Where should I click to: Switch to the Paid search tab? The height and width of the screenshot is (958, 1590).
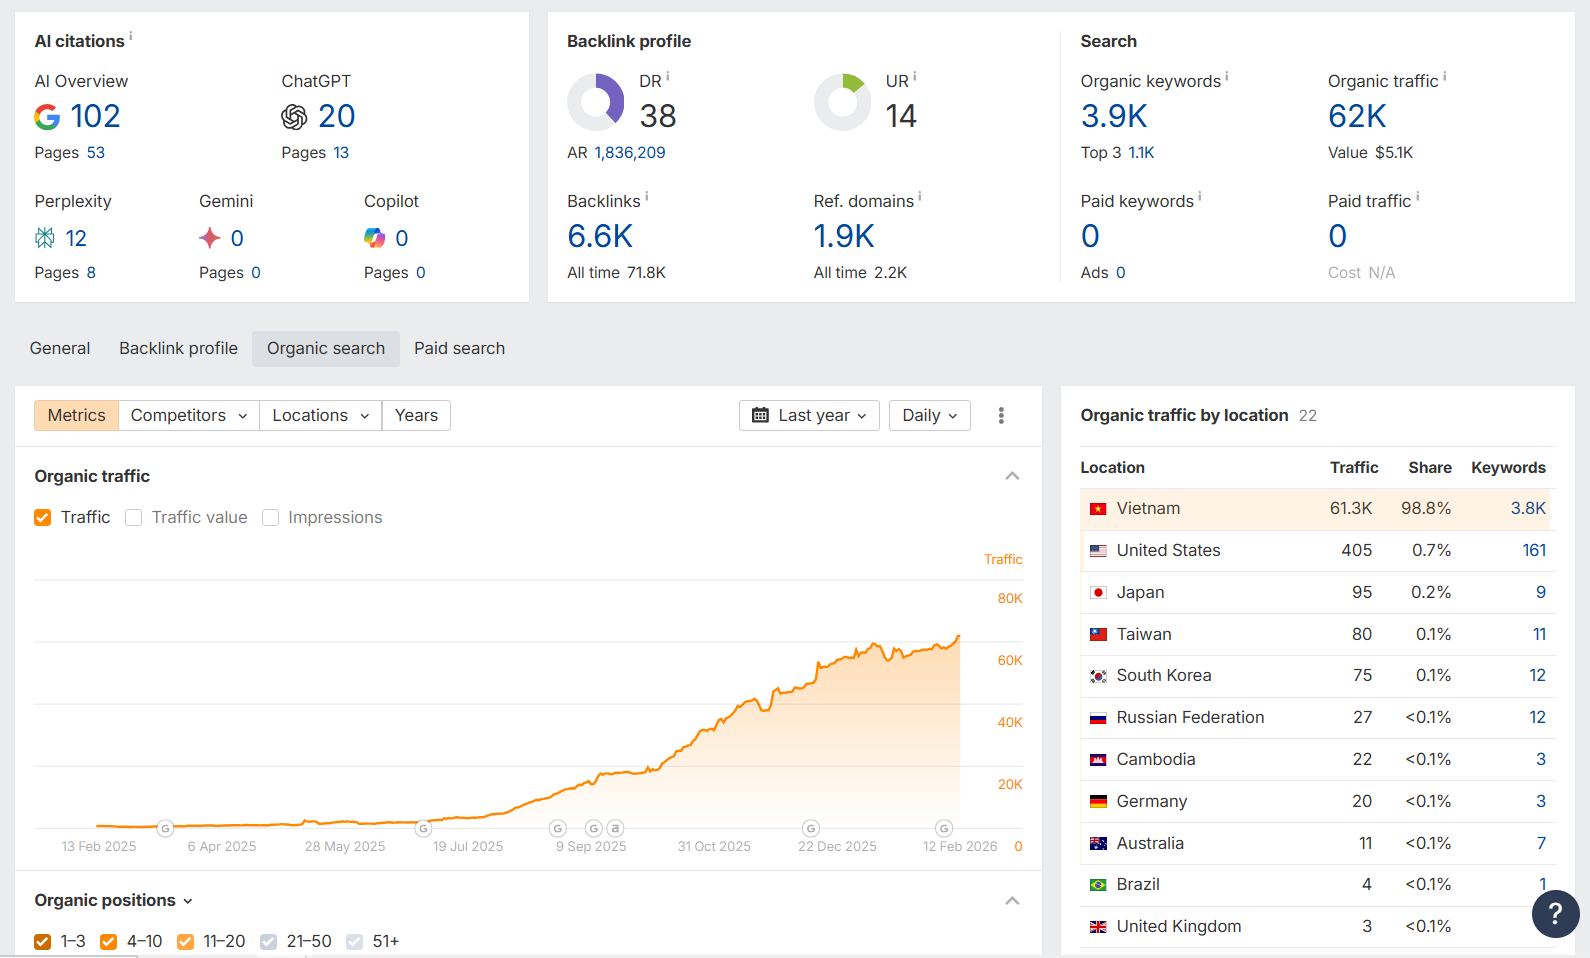459,348
